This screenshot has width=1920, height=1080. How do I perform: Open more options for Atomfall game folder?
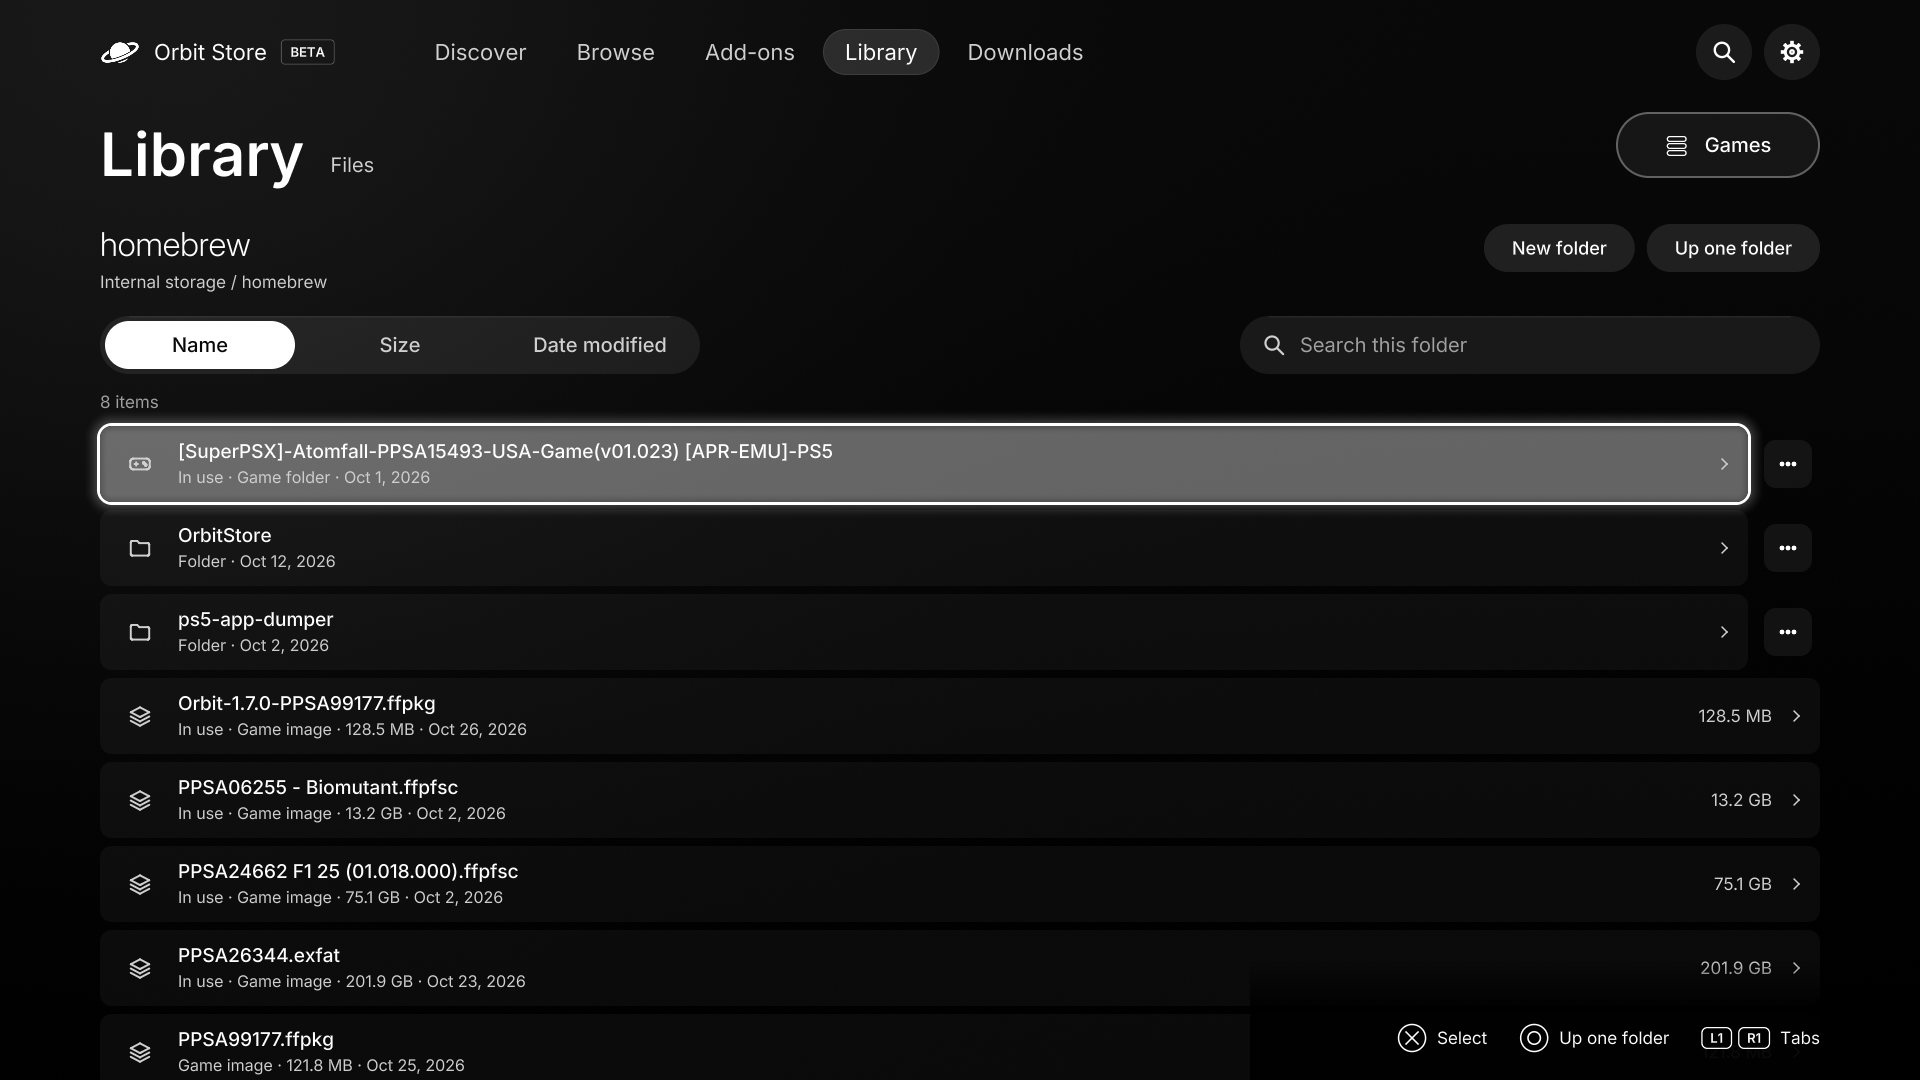click(x=1787, y=464)
